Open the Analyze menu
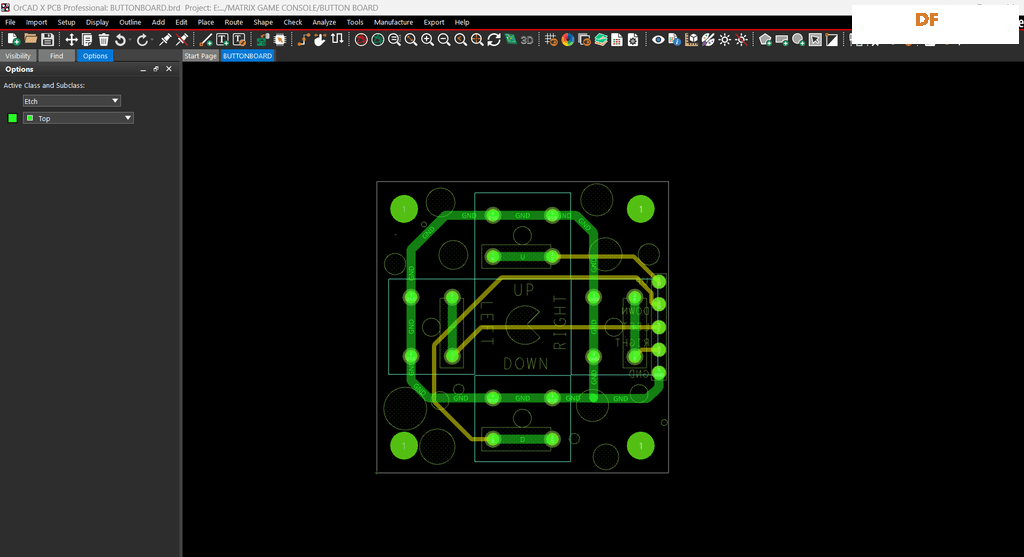Viewport: 1024px width, 557px height. [324, 22]
